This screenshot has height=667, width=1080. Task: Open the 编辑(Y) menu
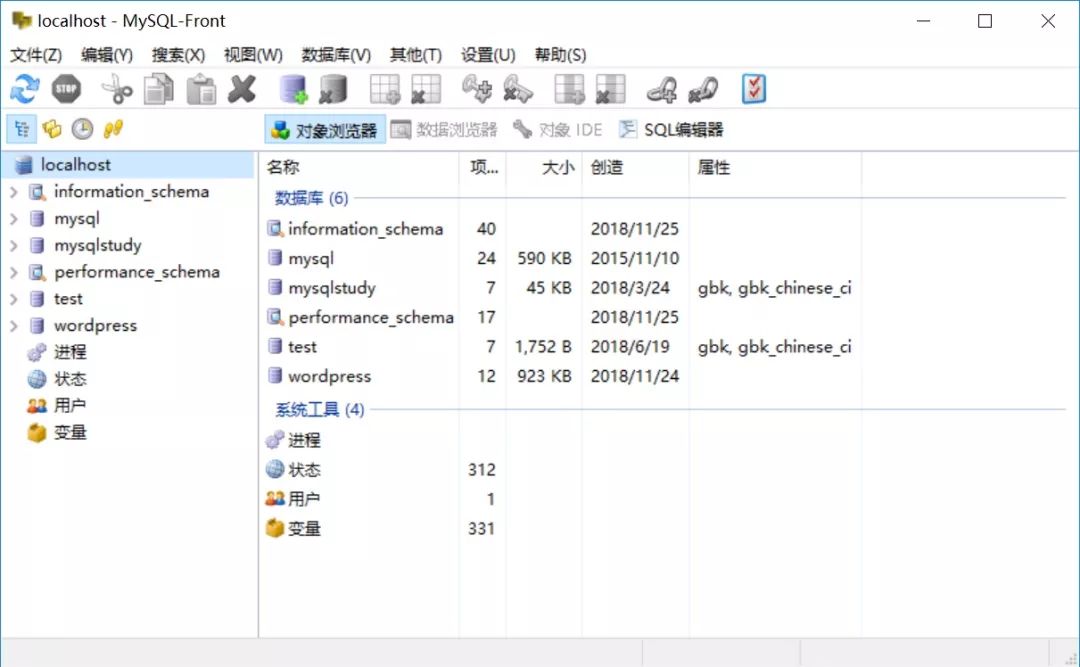[107, 54]
